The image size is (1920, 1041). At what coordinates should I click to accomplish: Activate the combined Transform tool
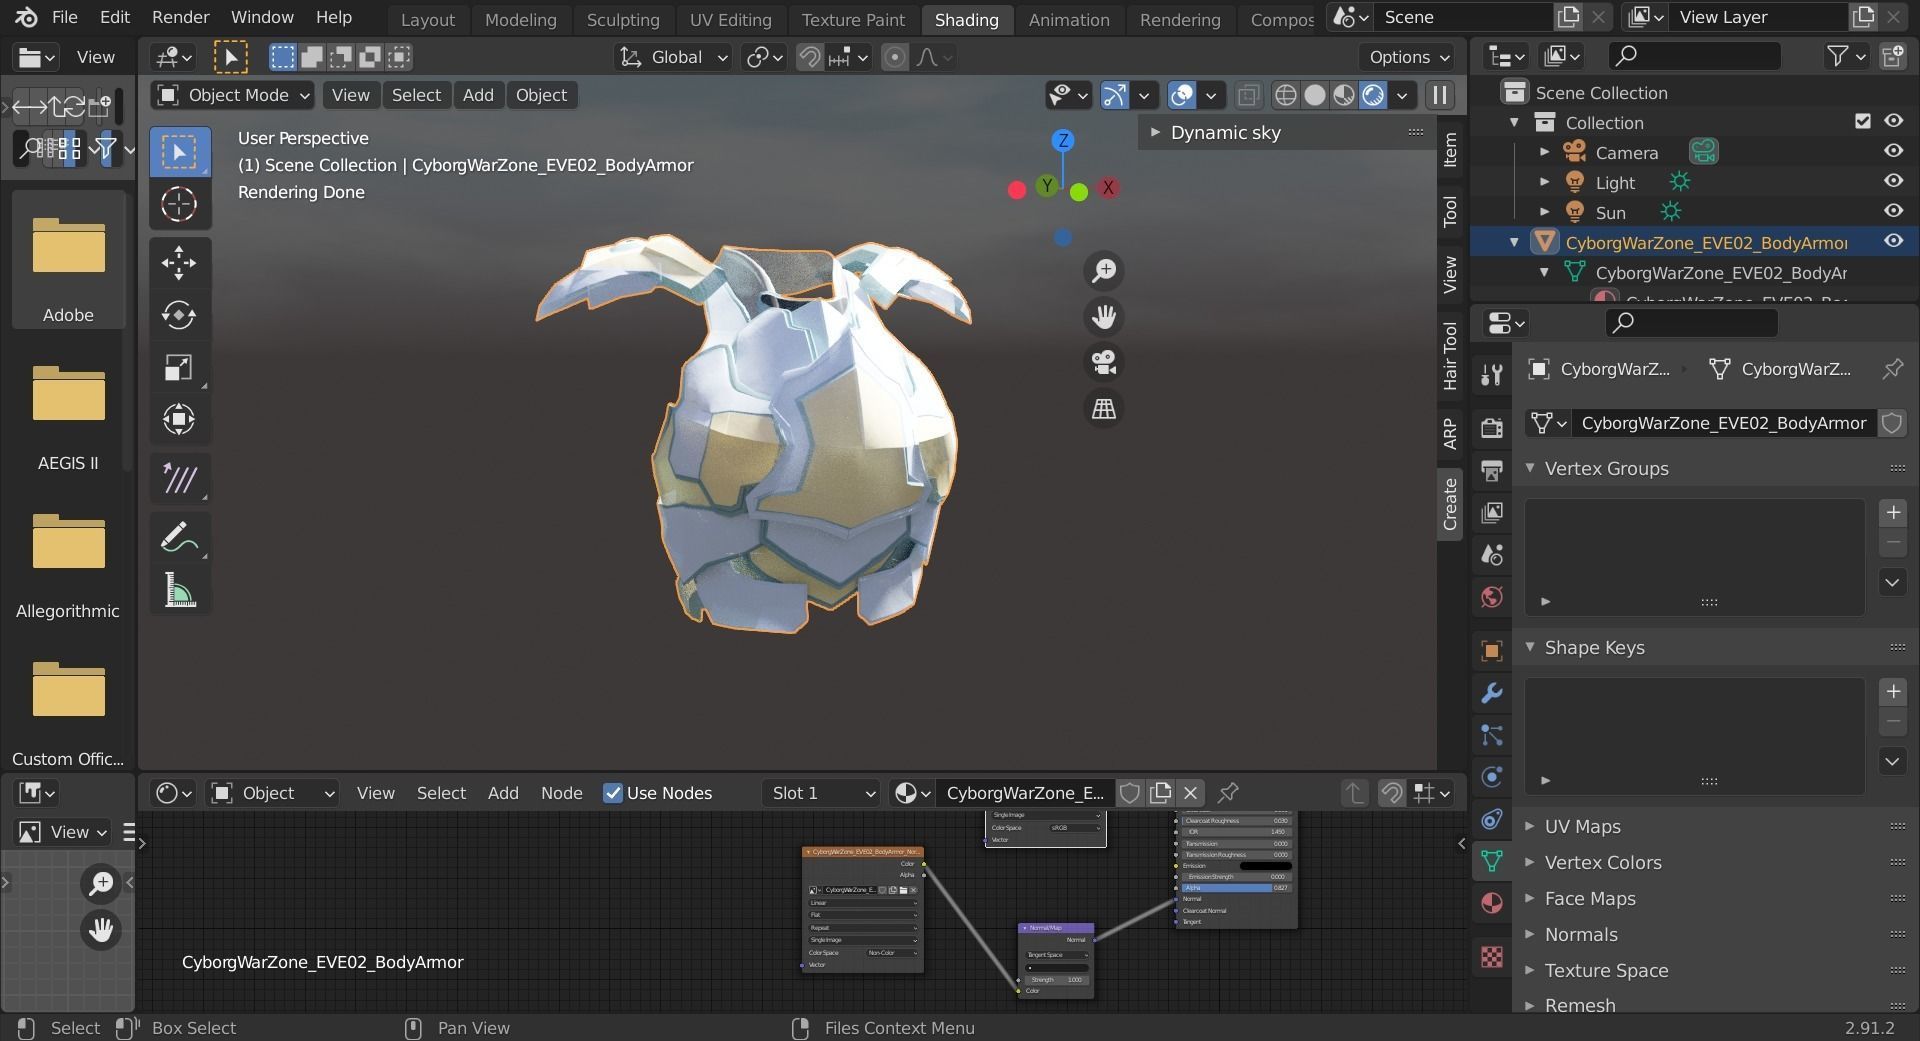[180, 419]
